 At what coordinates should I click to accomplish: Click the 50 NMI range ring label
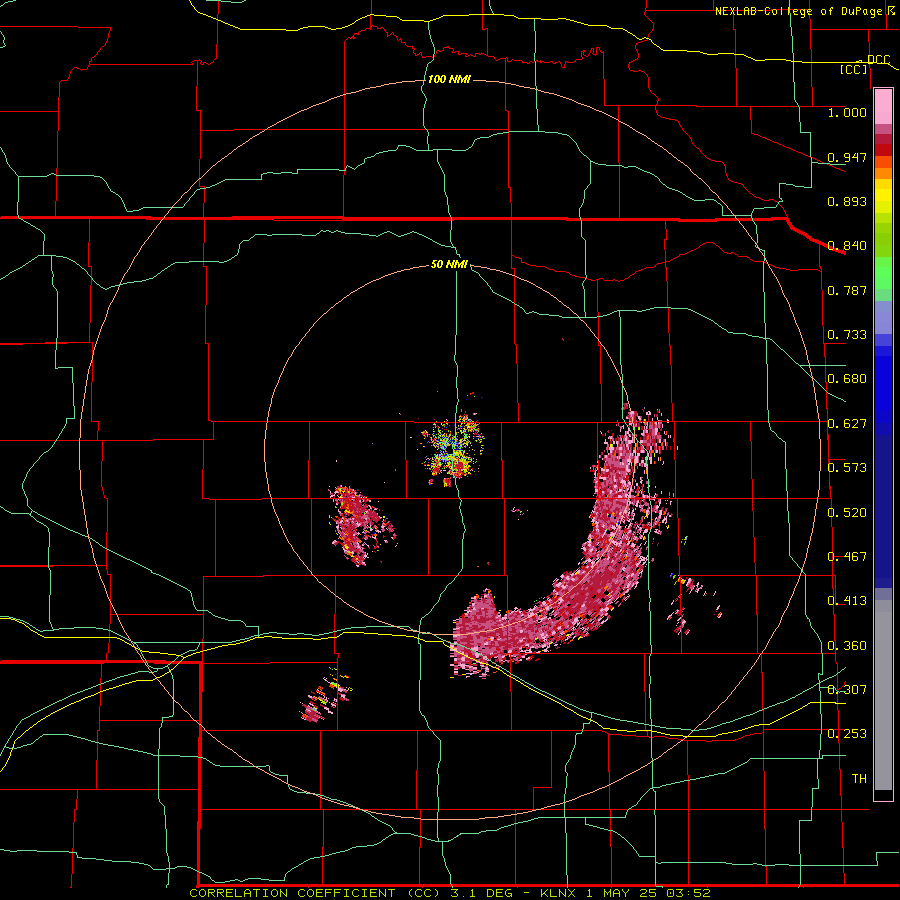(449, 264)
